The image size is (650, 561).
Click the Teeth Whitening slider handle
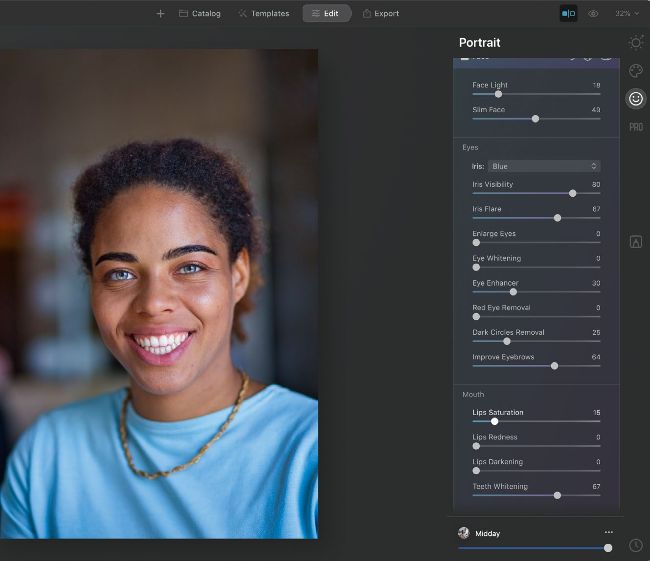point(557,495)
